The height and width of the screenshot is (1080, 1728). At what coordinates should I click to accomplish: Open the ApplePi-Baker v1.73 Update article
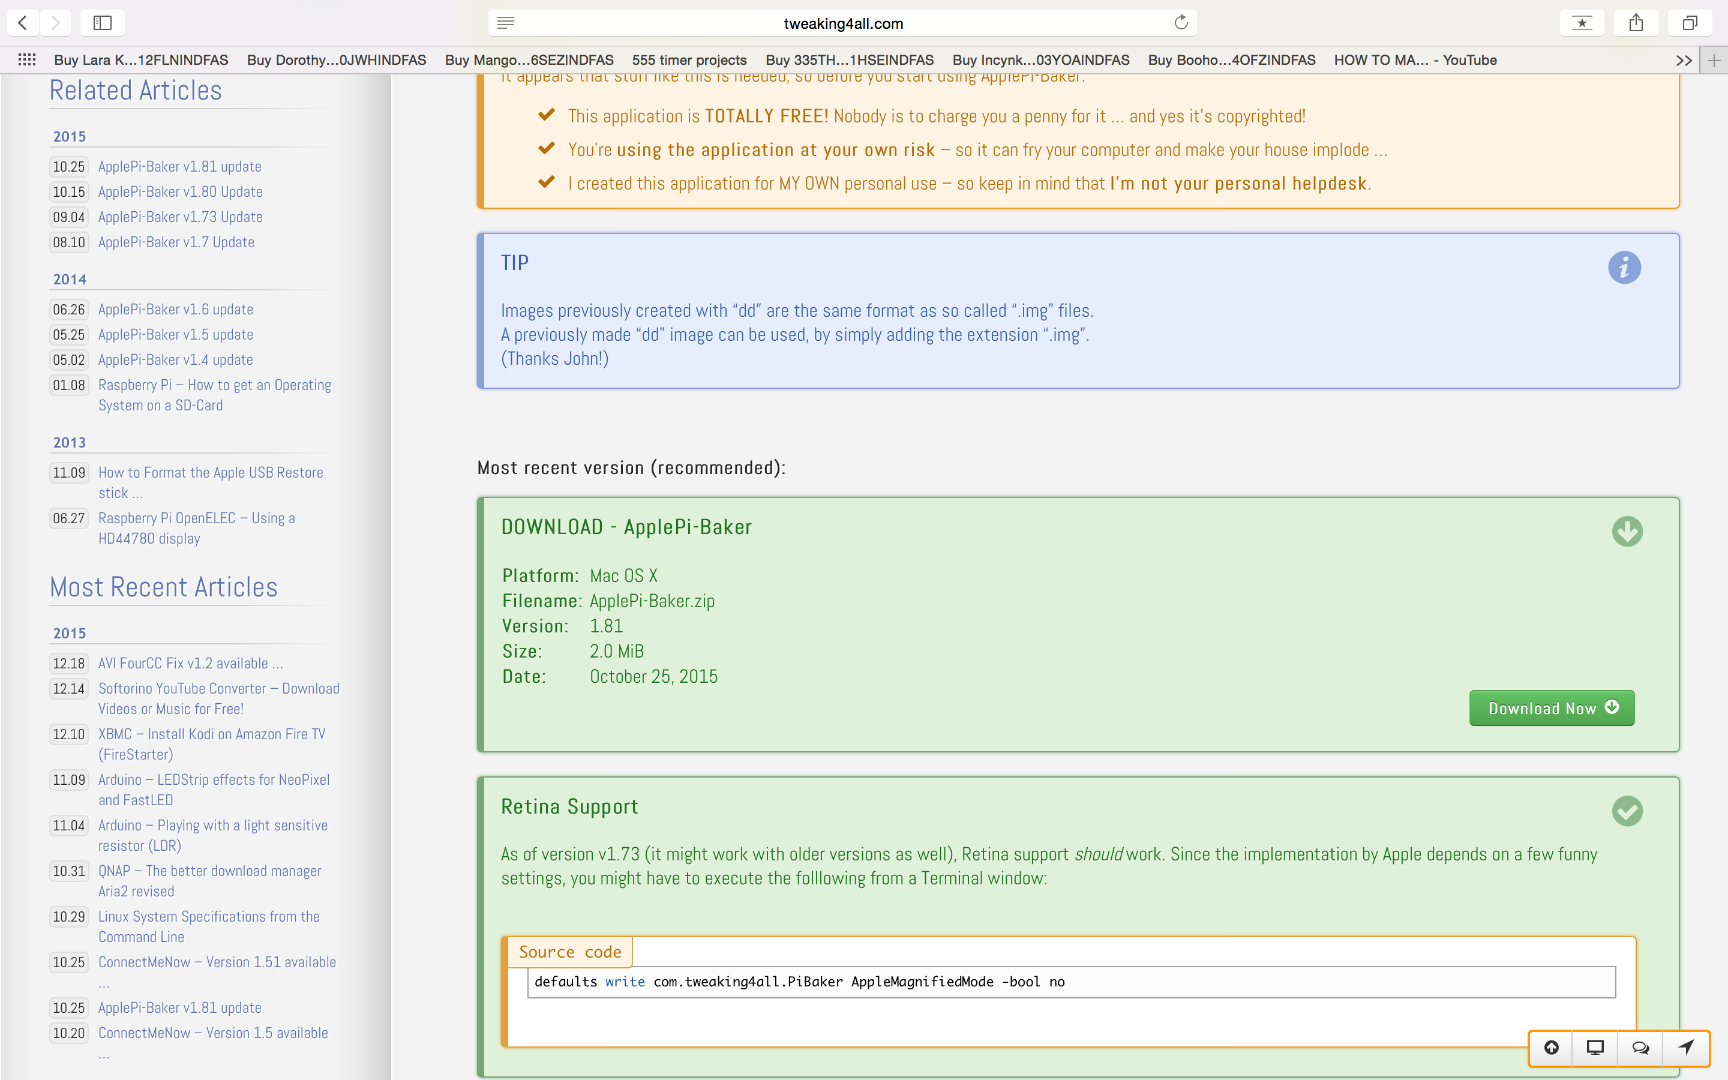180,217
